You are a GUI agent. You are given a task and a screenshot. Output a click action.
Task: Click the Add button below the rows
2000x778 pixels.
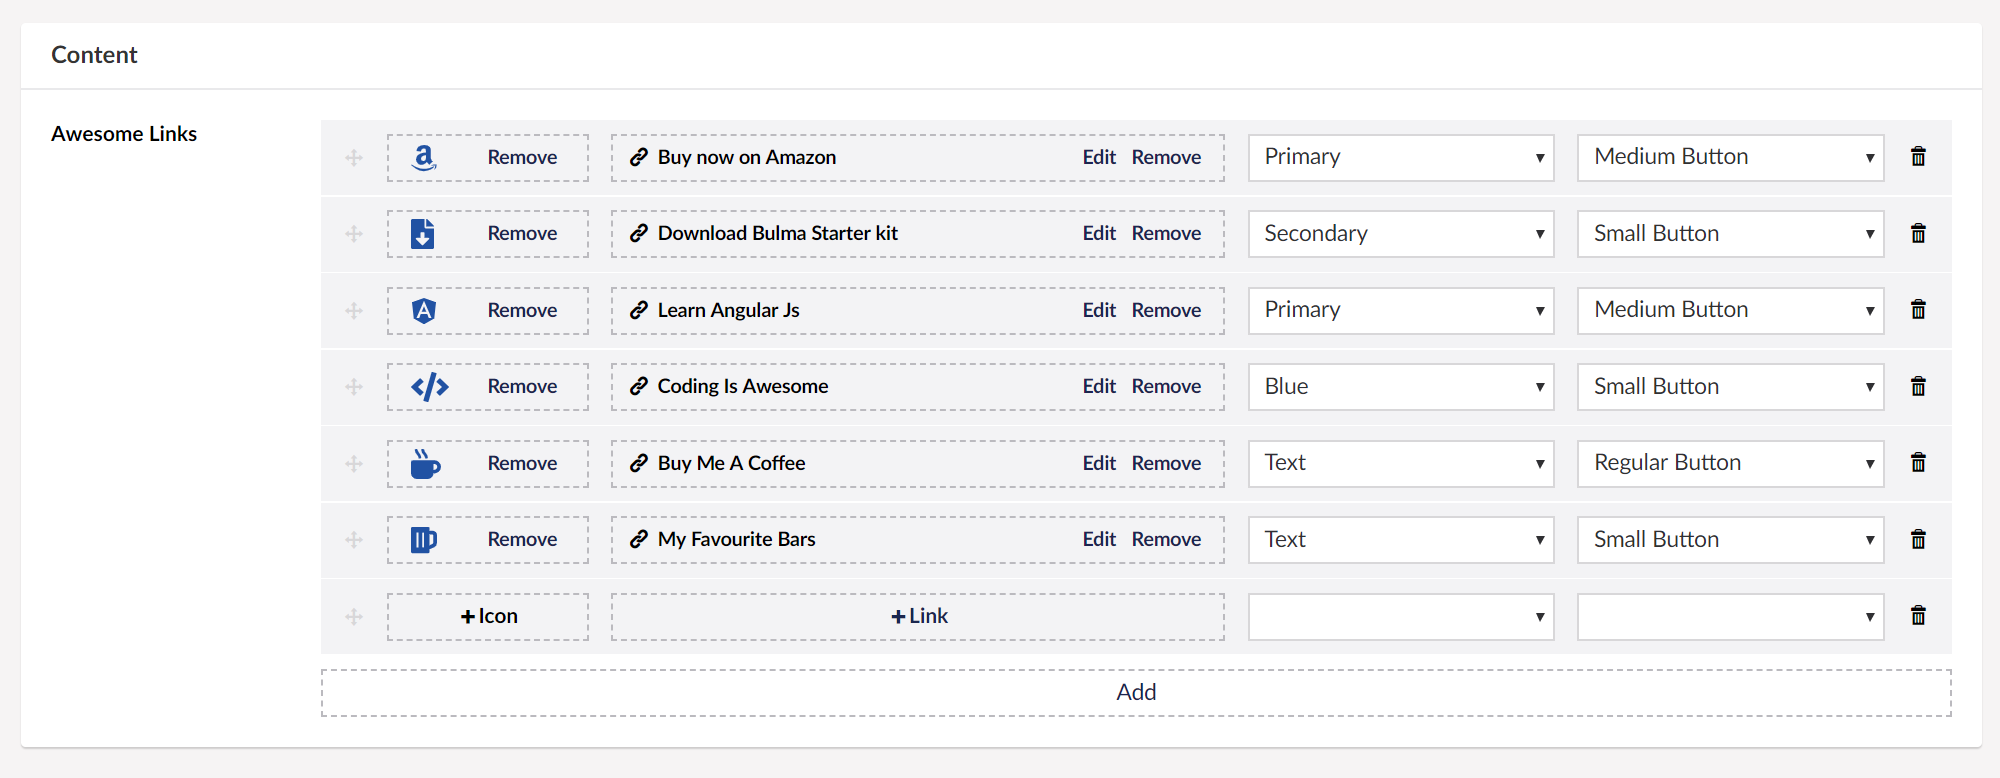1136,693
